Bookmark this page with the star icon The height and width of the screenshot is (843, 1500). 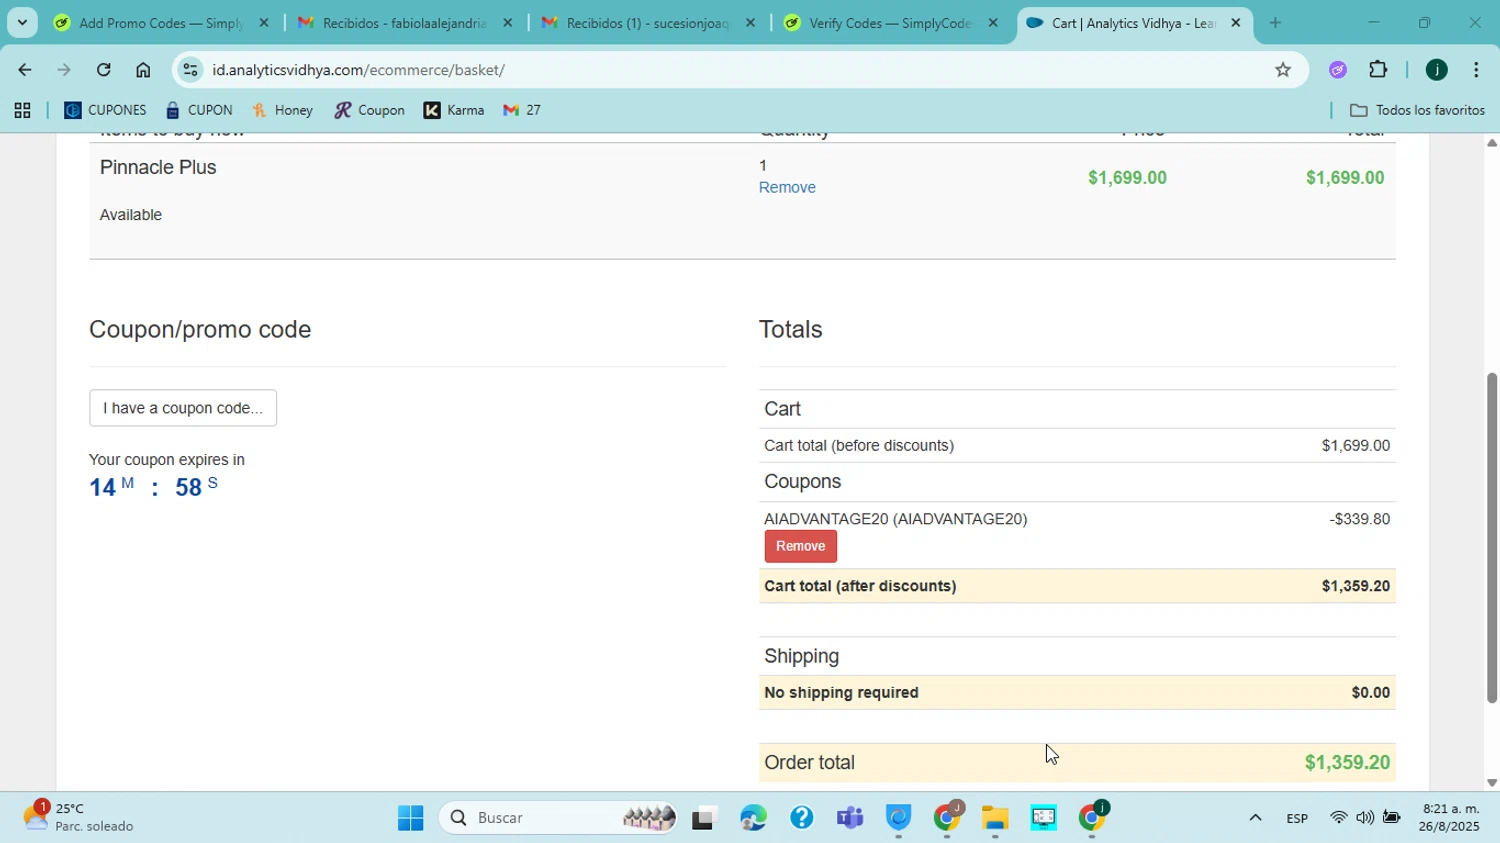(1283, 70)
